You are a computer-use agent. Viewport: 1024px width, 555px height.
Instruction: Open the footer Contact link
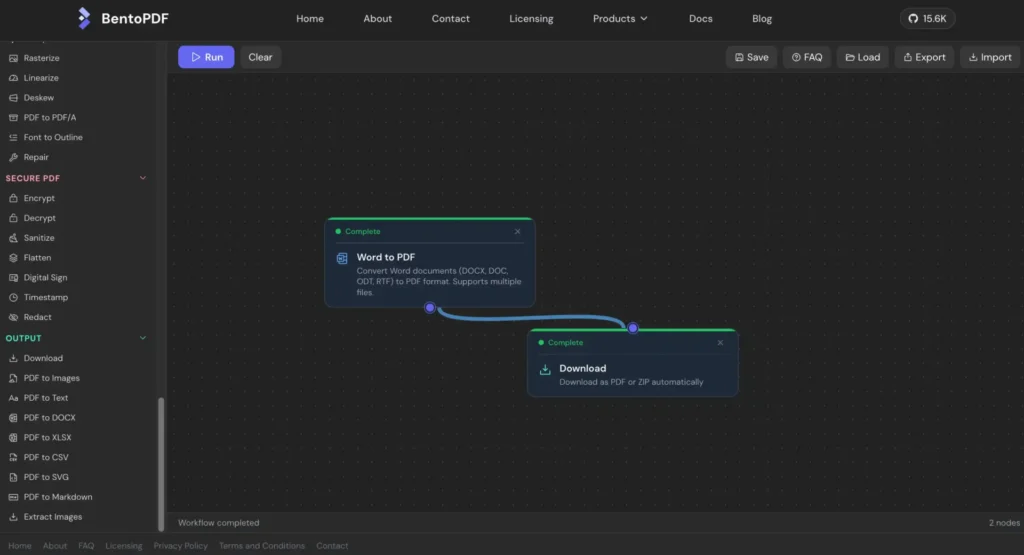(x=332, y=546)
